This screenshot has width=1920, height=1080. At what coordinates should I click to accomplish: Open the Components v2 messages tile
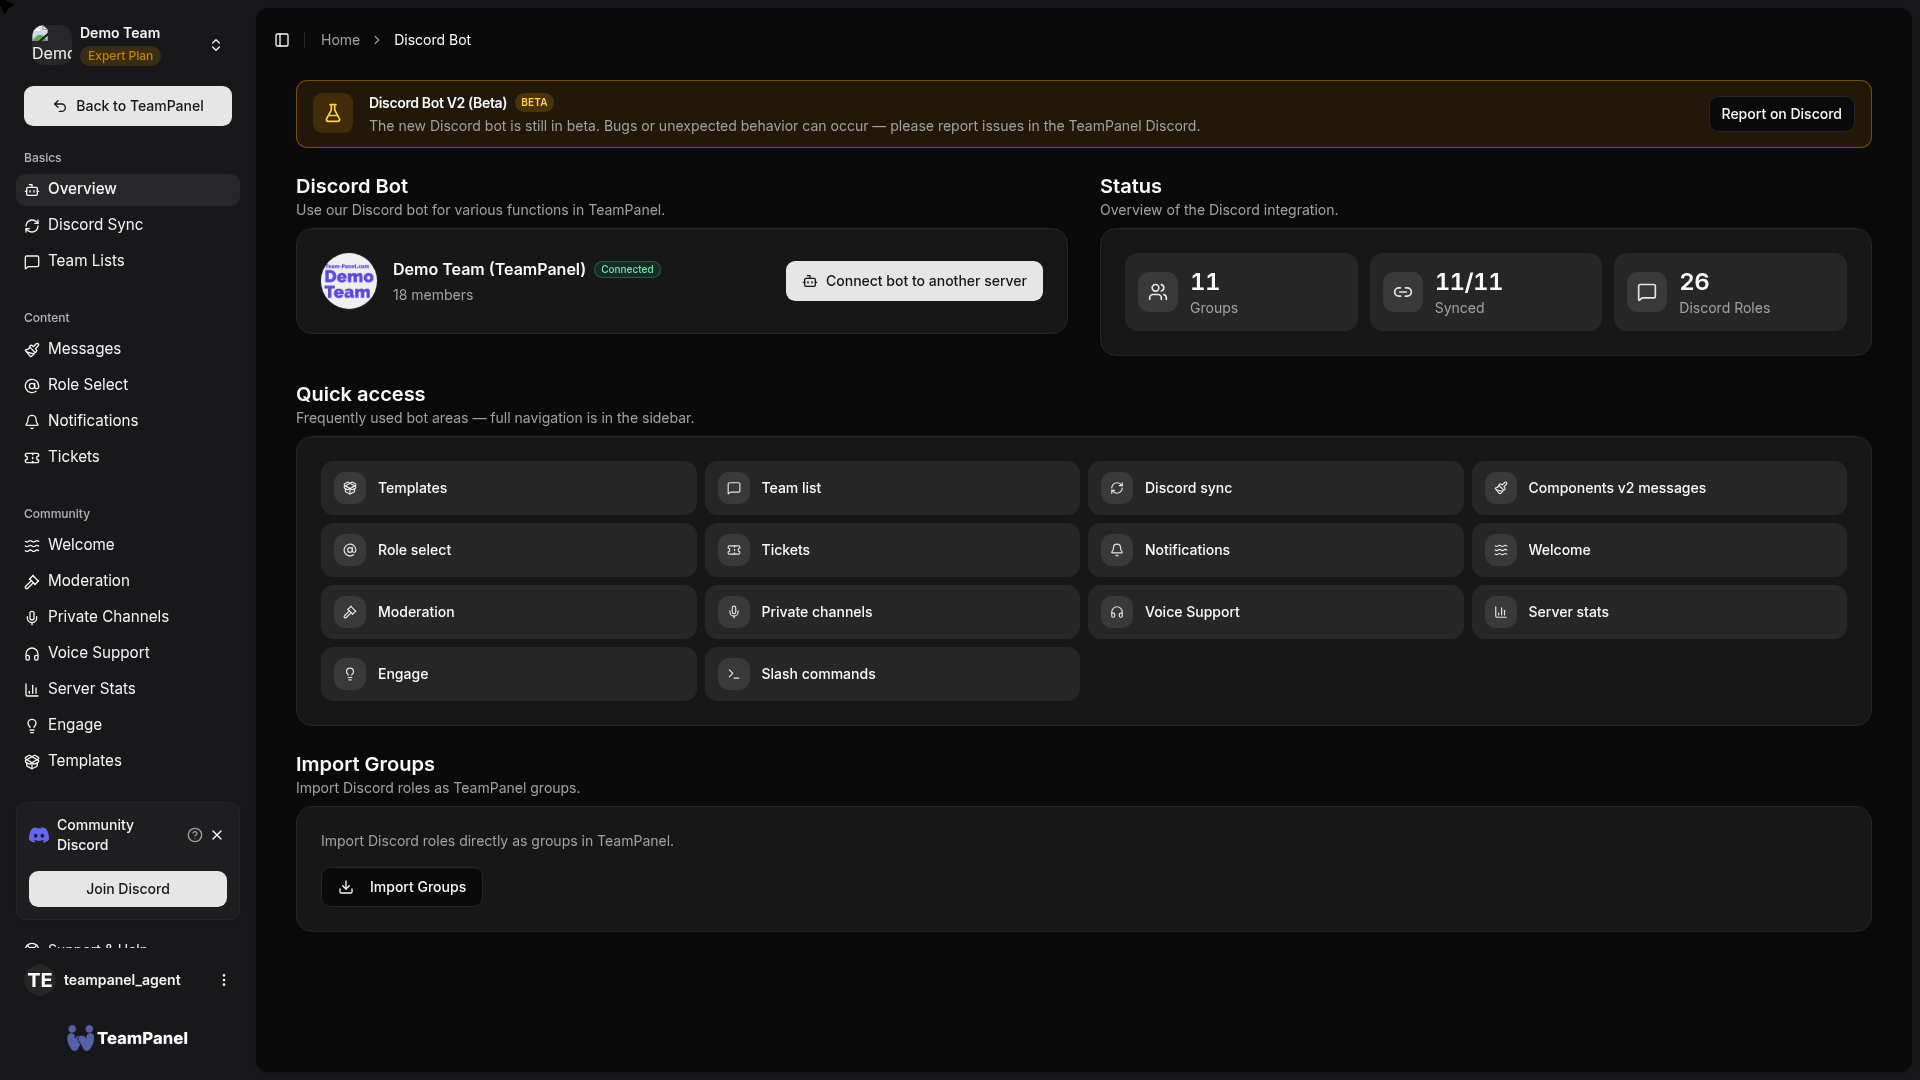point(1659,488)
